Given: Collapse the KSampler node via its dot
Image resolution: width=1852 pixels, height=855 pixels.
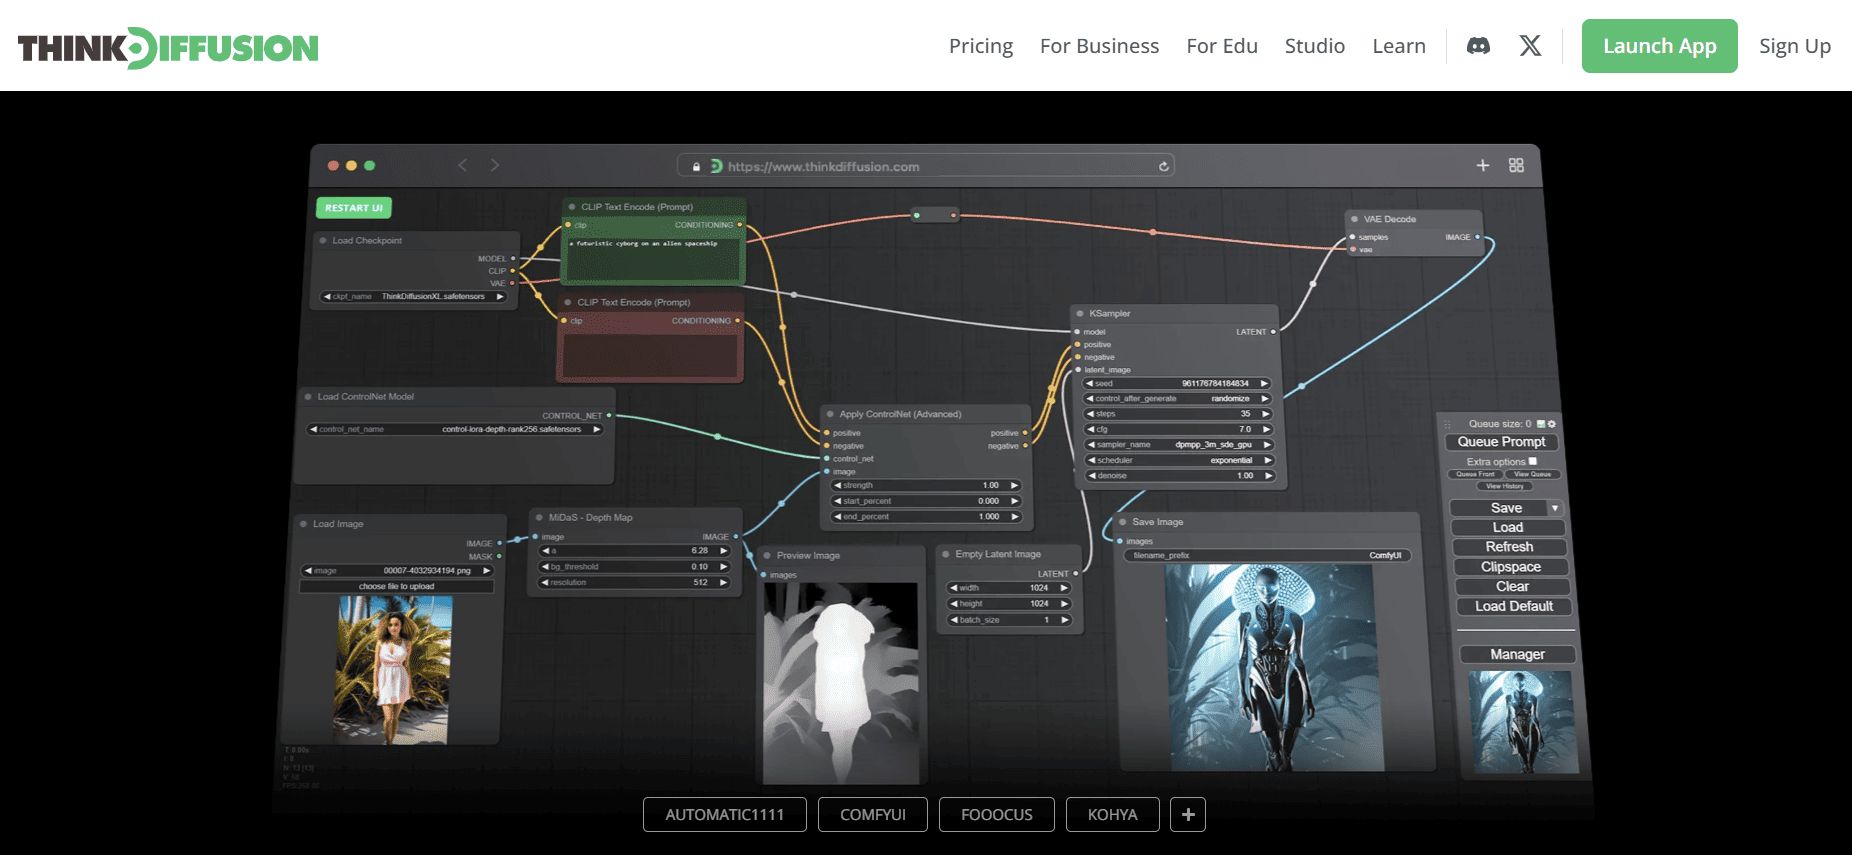Looking at the screenshot, I should [1080, 314].
